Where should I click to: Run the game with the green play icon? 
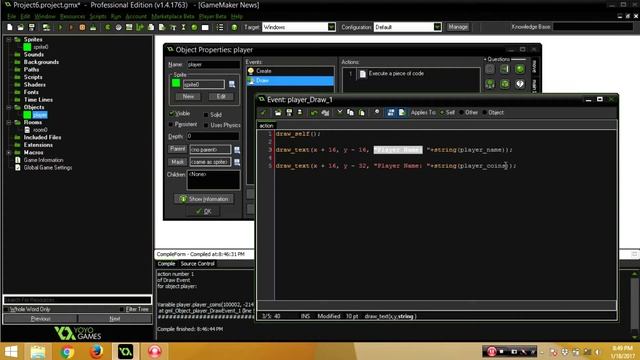click(60, 27)
